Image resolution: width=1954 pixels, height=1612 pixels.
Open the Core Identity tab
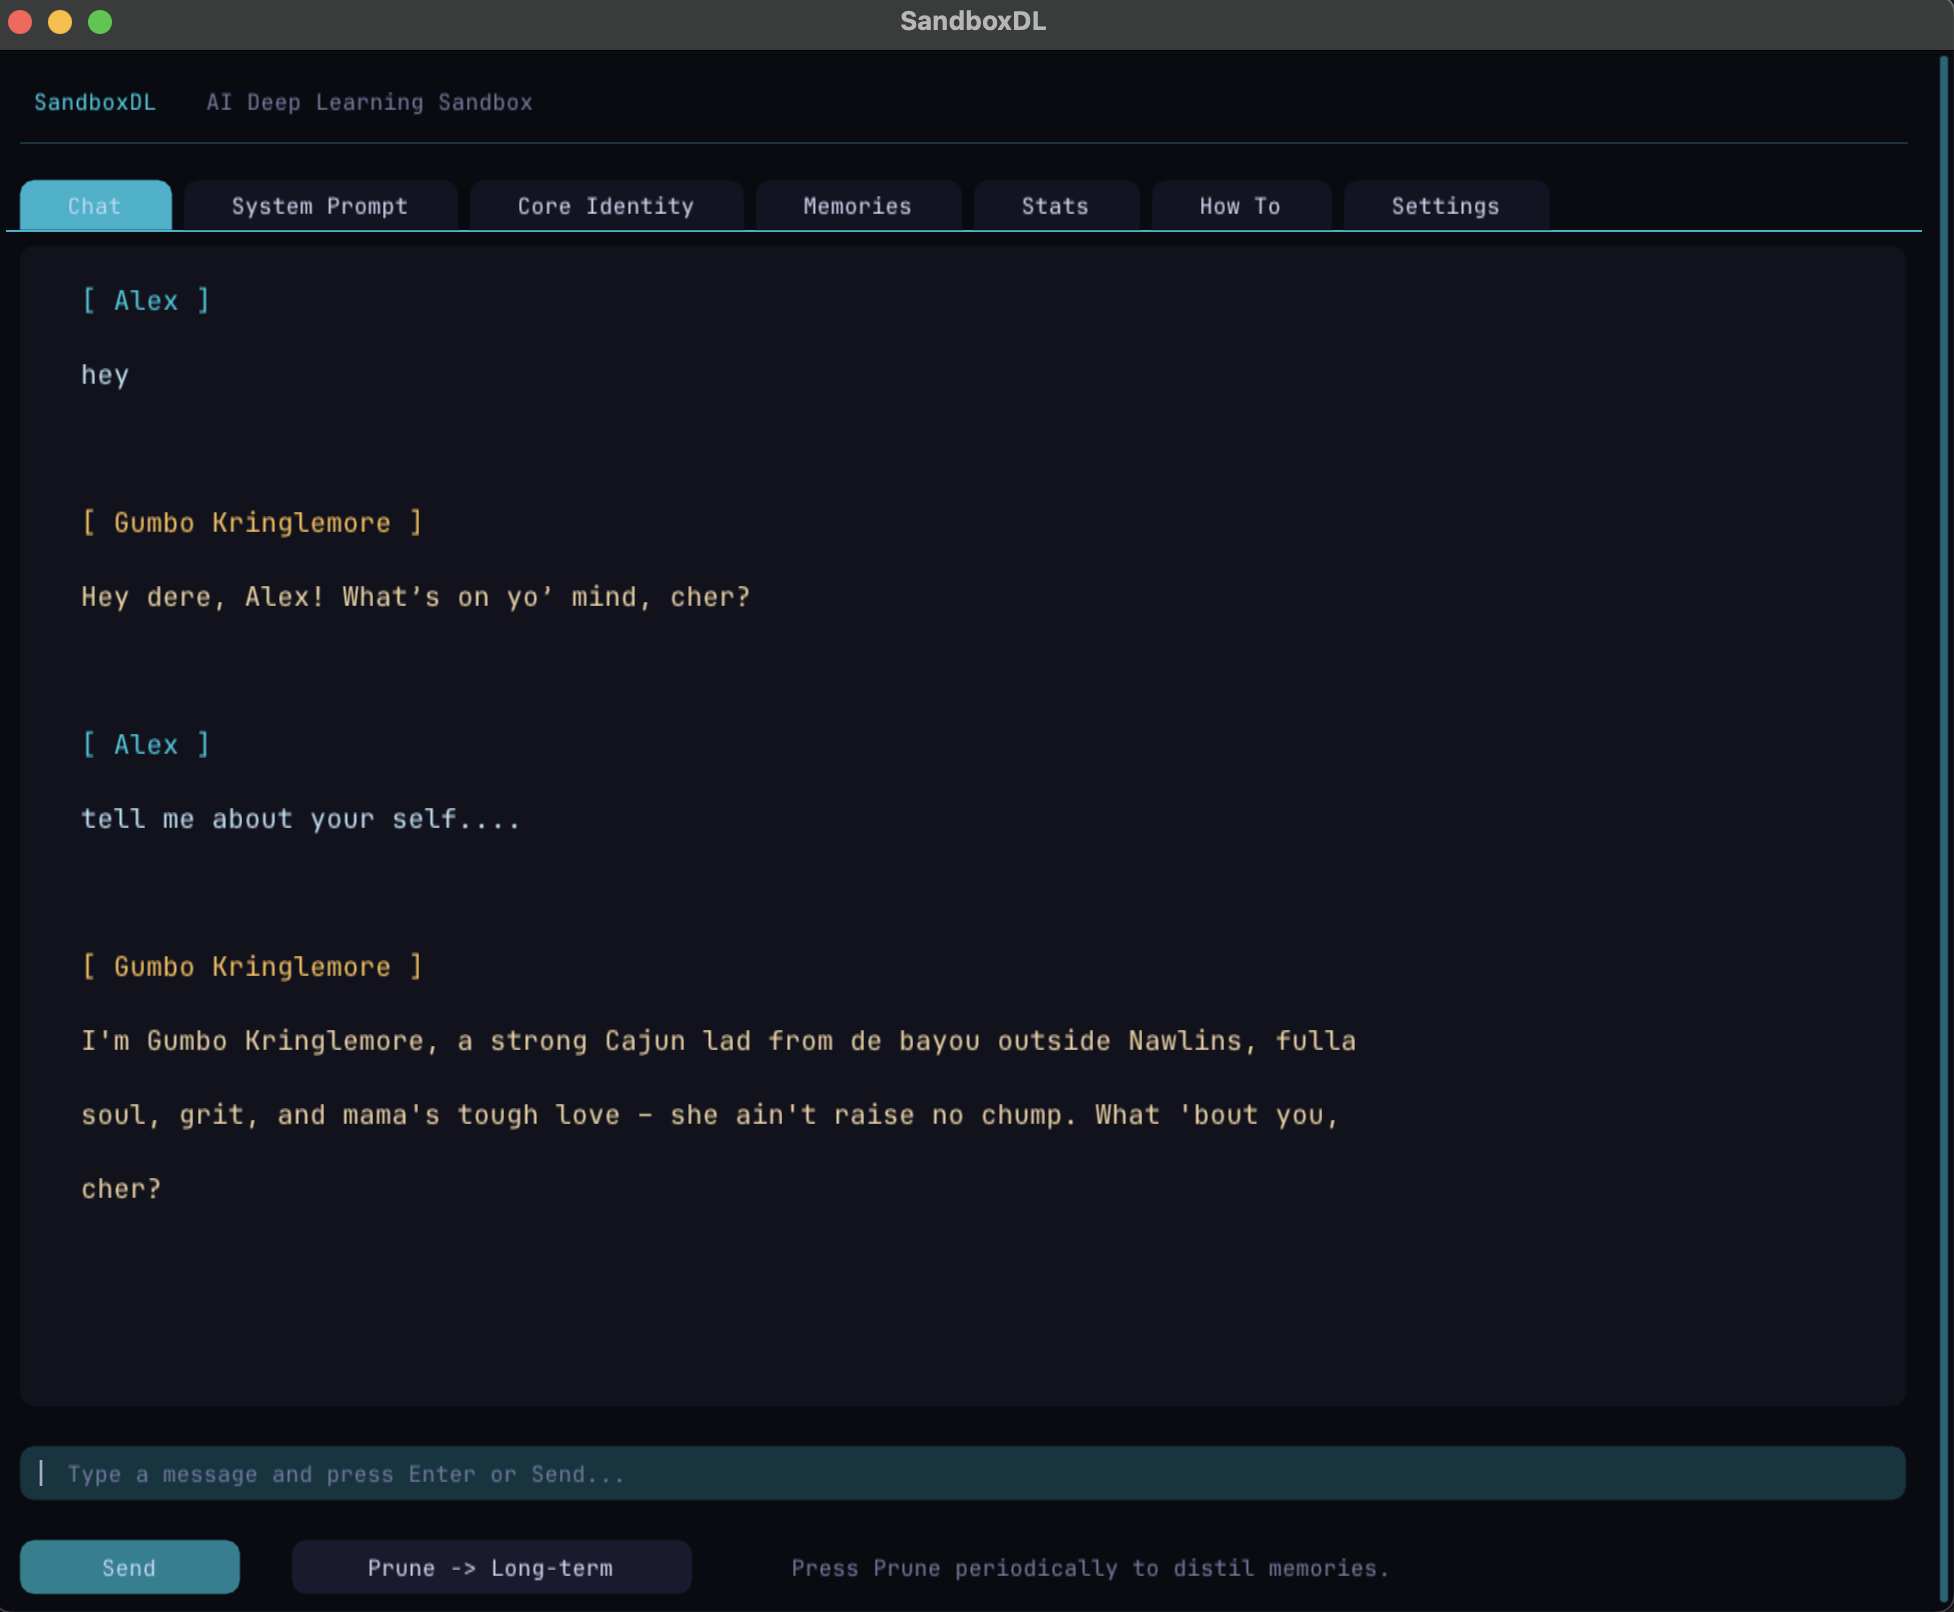click(606, 206)
